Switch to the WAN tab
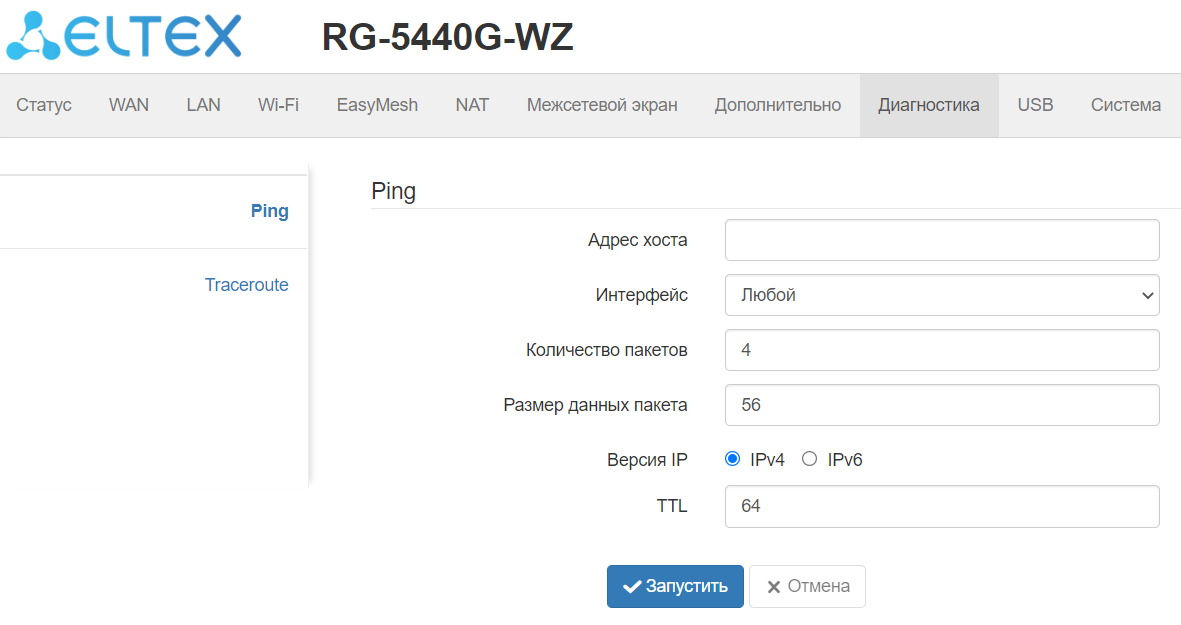1181x625 pixels. click(129, 105)
